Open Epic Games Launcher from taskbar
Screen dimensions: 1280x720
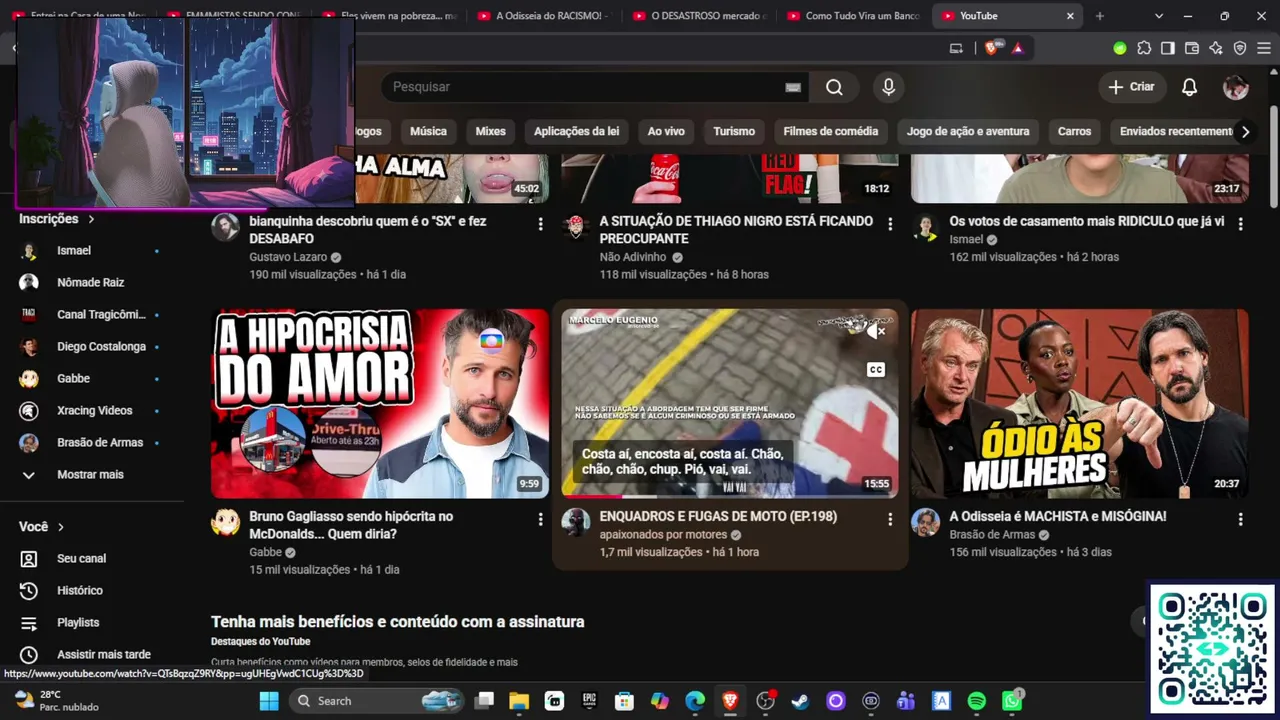[x=589, y=701]
